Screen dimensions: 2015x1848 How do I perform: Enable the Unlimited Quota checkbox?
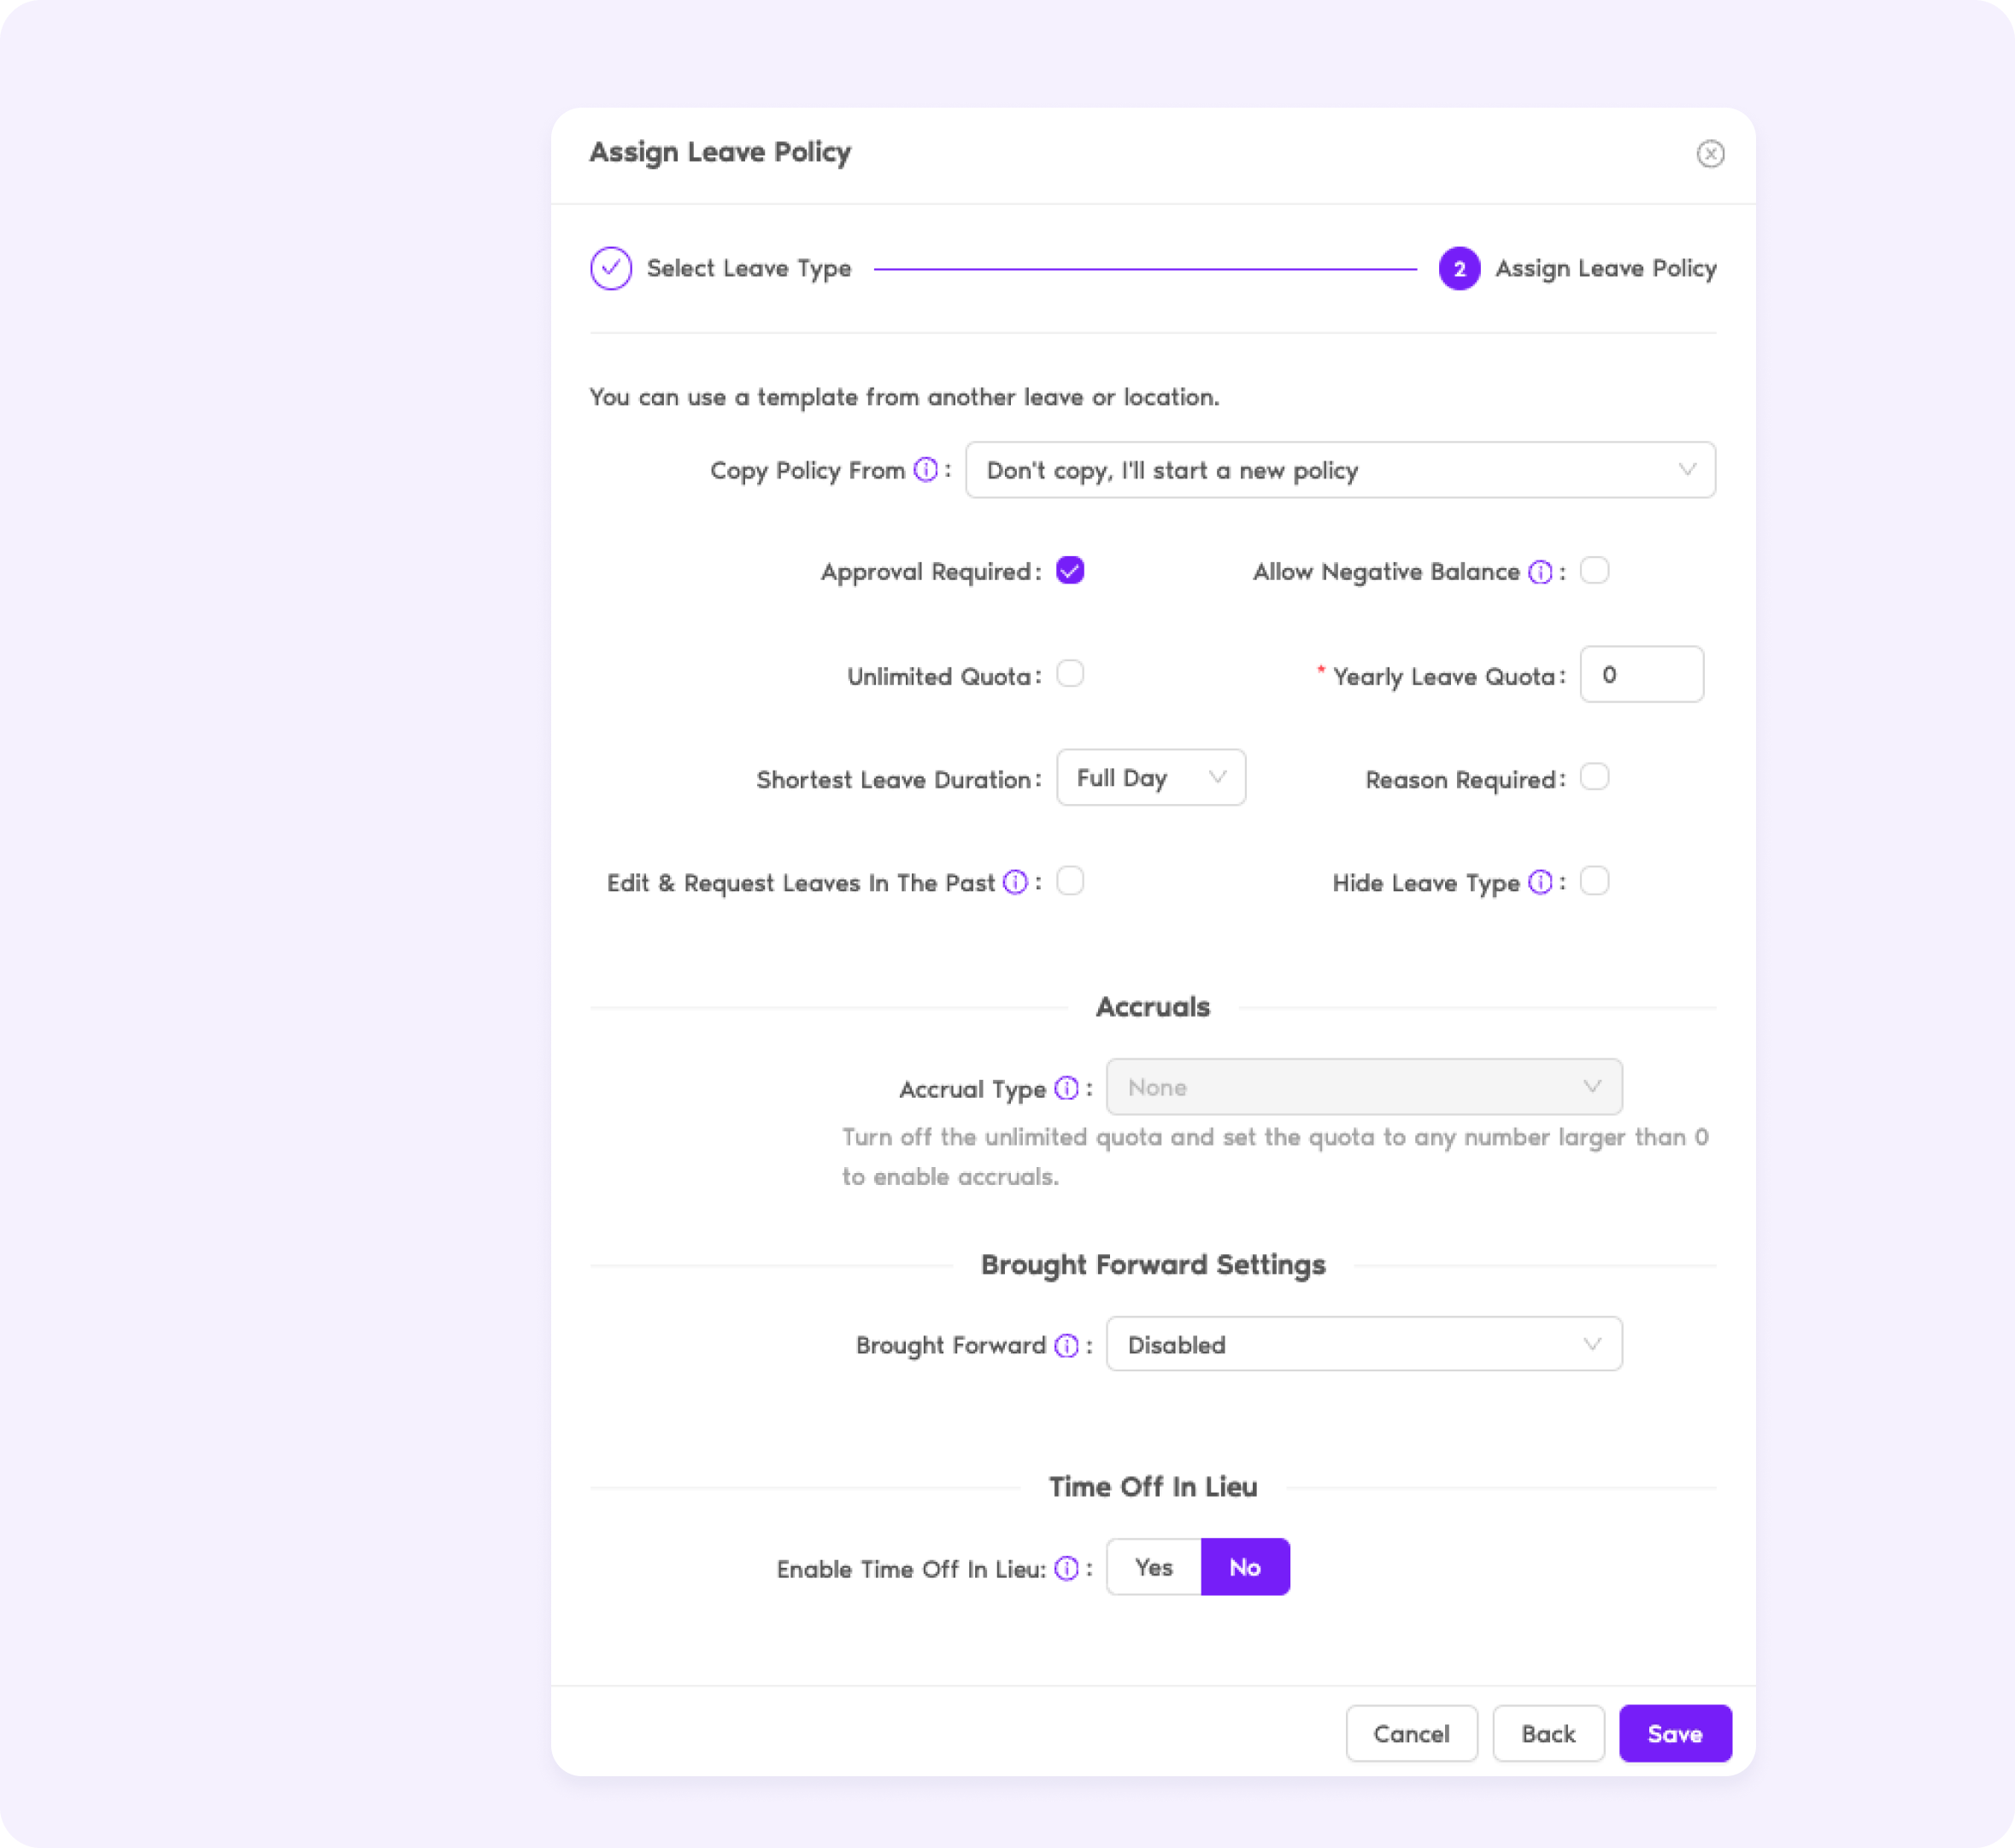[1071, 674]
